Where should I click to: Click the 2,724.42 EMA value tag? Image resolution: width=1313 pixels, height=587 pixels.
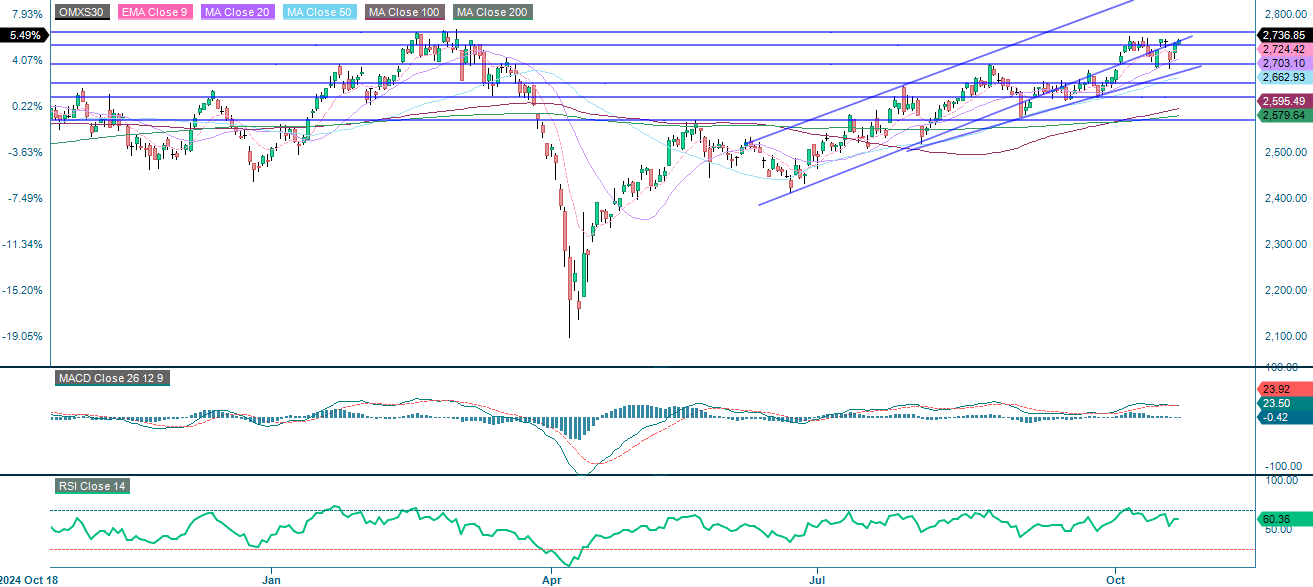click(1283, 49)
